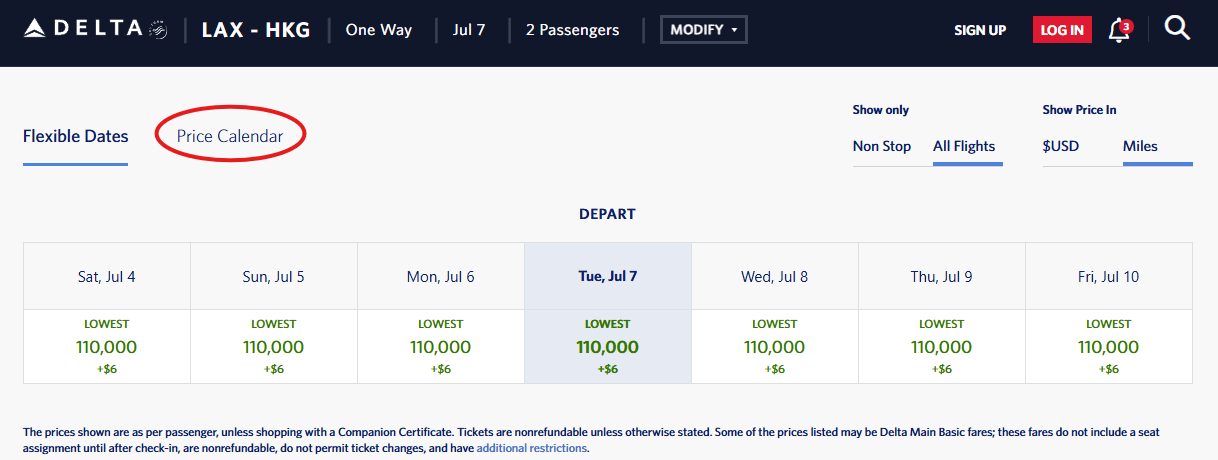This screenshot has width=1218, height=460.
Task: Click the search magnifier icon
Action: coord(1177,29)
